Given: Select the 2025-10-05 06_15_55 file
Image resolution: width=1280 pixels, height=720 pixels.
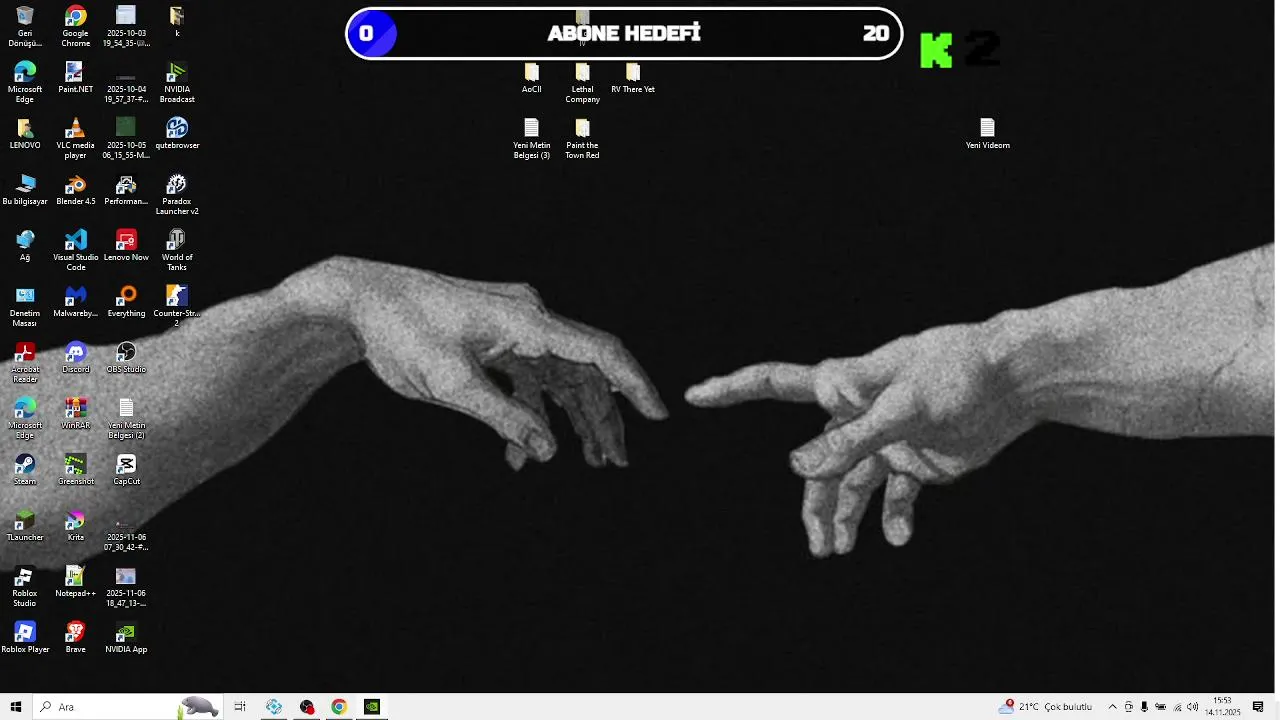Looking at the screenshot, I should pyautogui.click(x=126, y=139).
